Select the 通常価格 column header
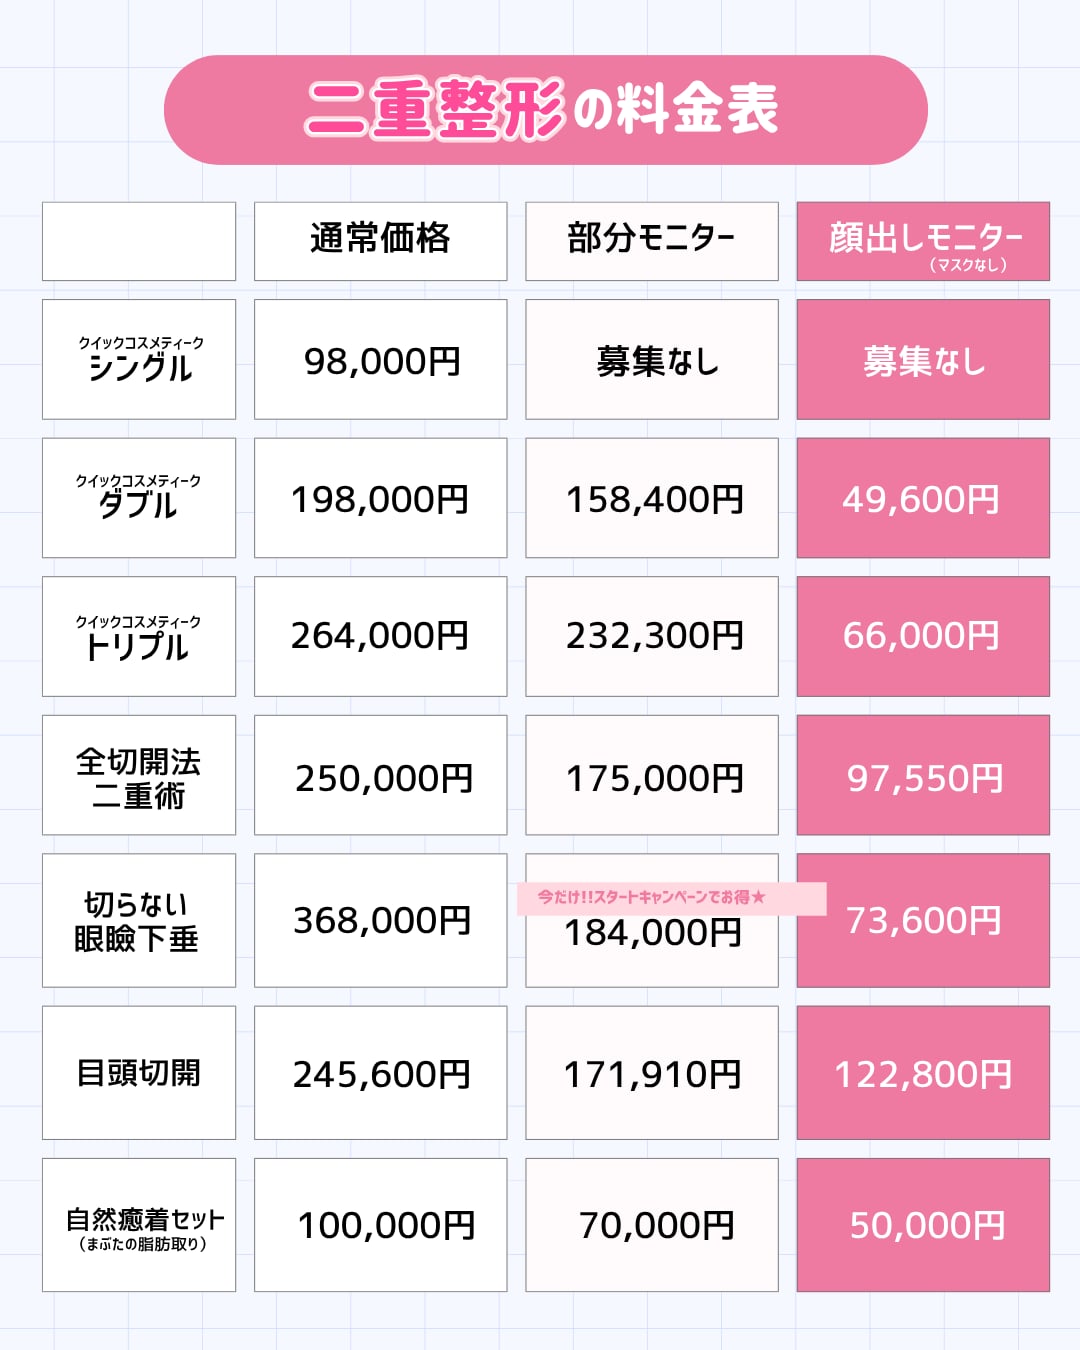The image size is (1080, 1350). [x=380, y=241]
